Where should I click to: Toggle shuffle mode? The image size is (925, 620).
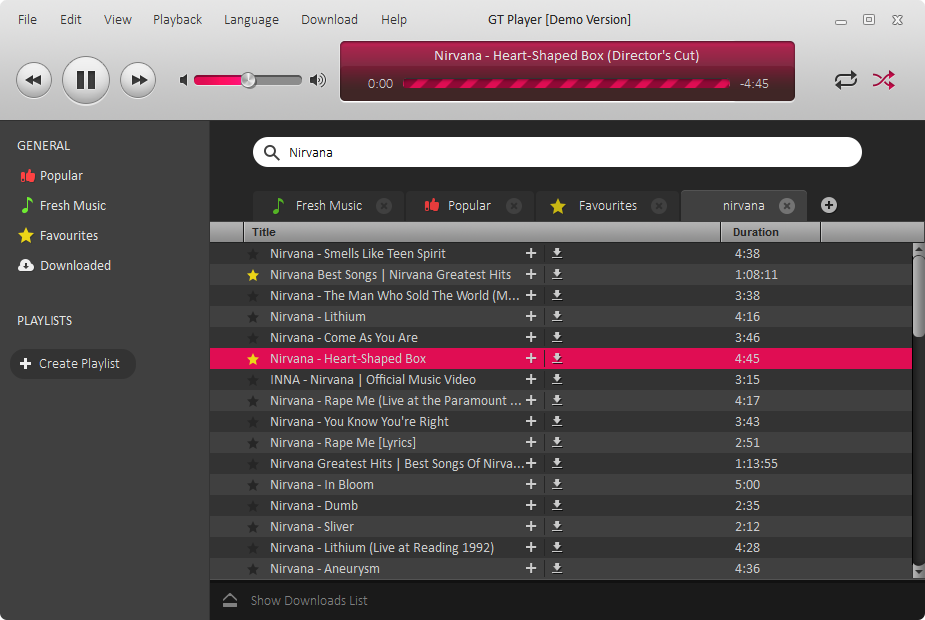pos(883,80)
